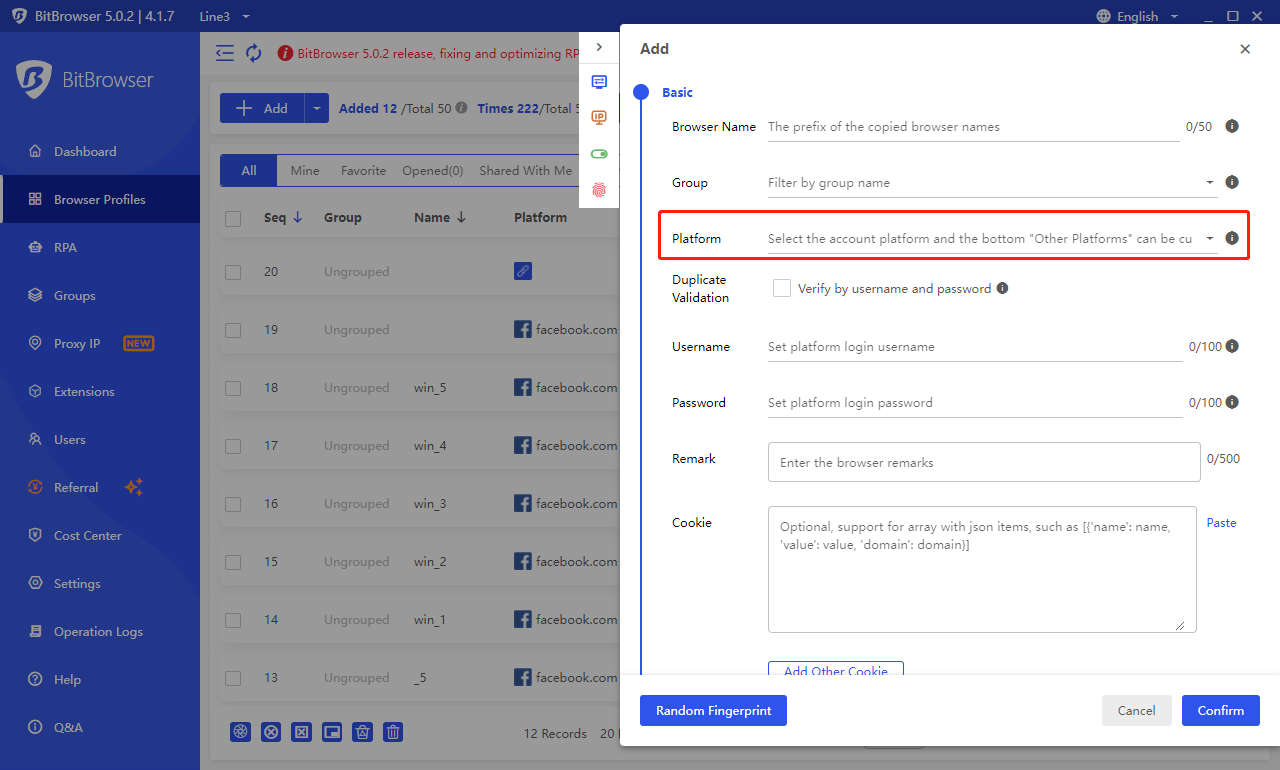
Task: Select the checkbox for profile win_4
Action: tap(233, 446)
